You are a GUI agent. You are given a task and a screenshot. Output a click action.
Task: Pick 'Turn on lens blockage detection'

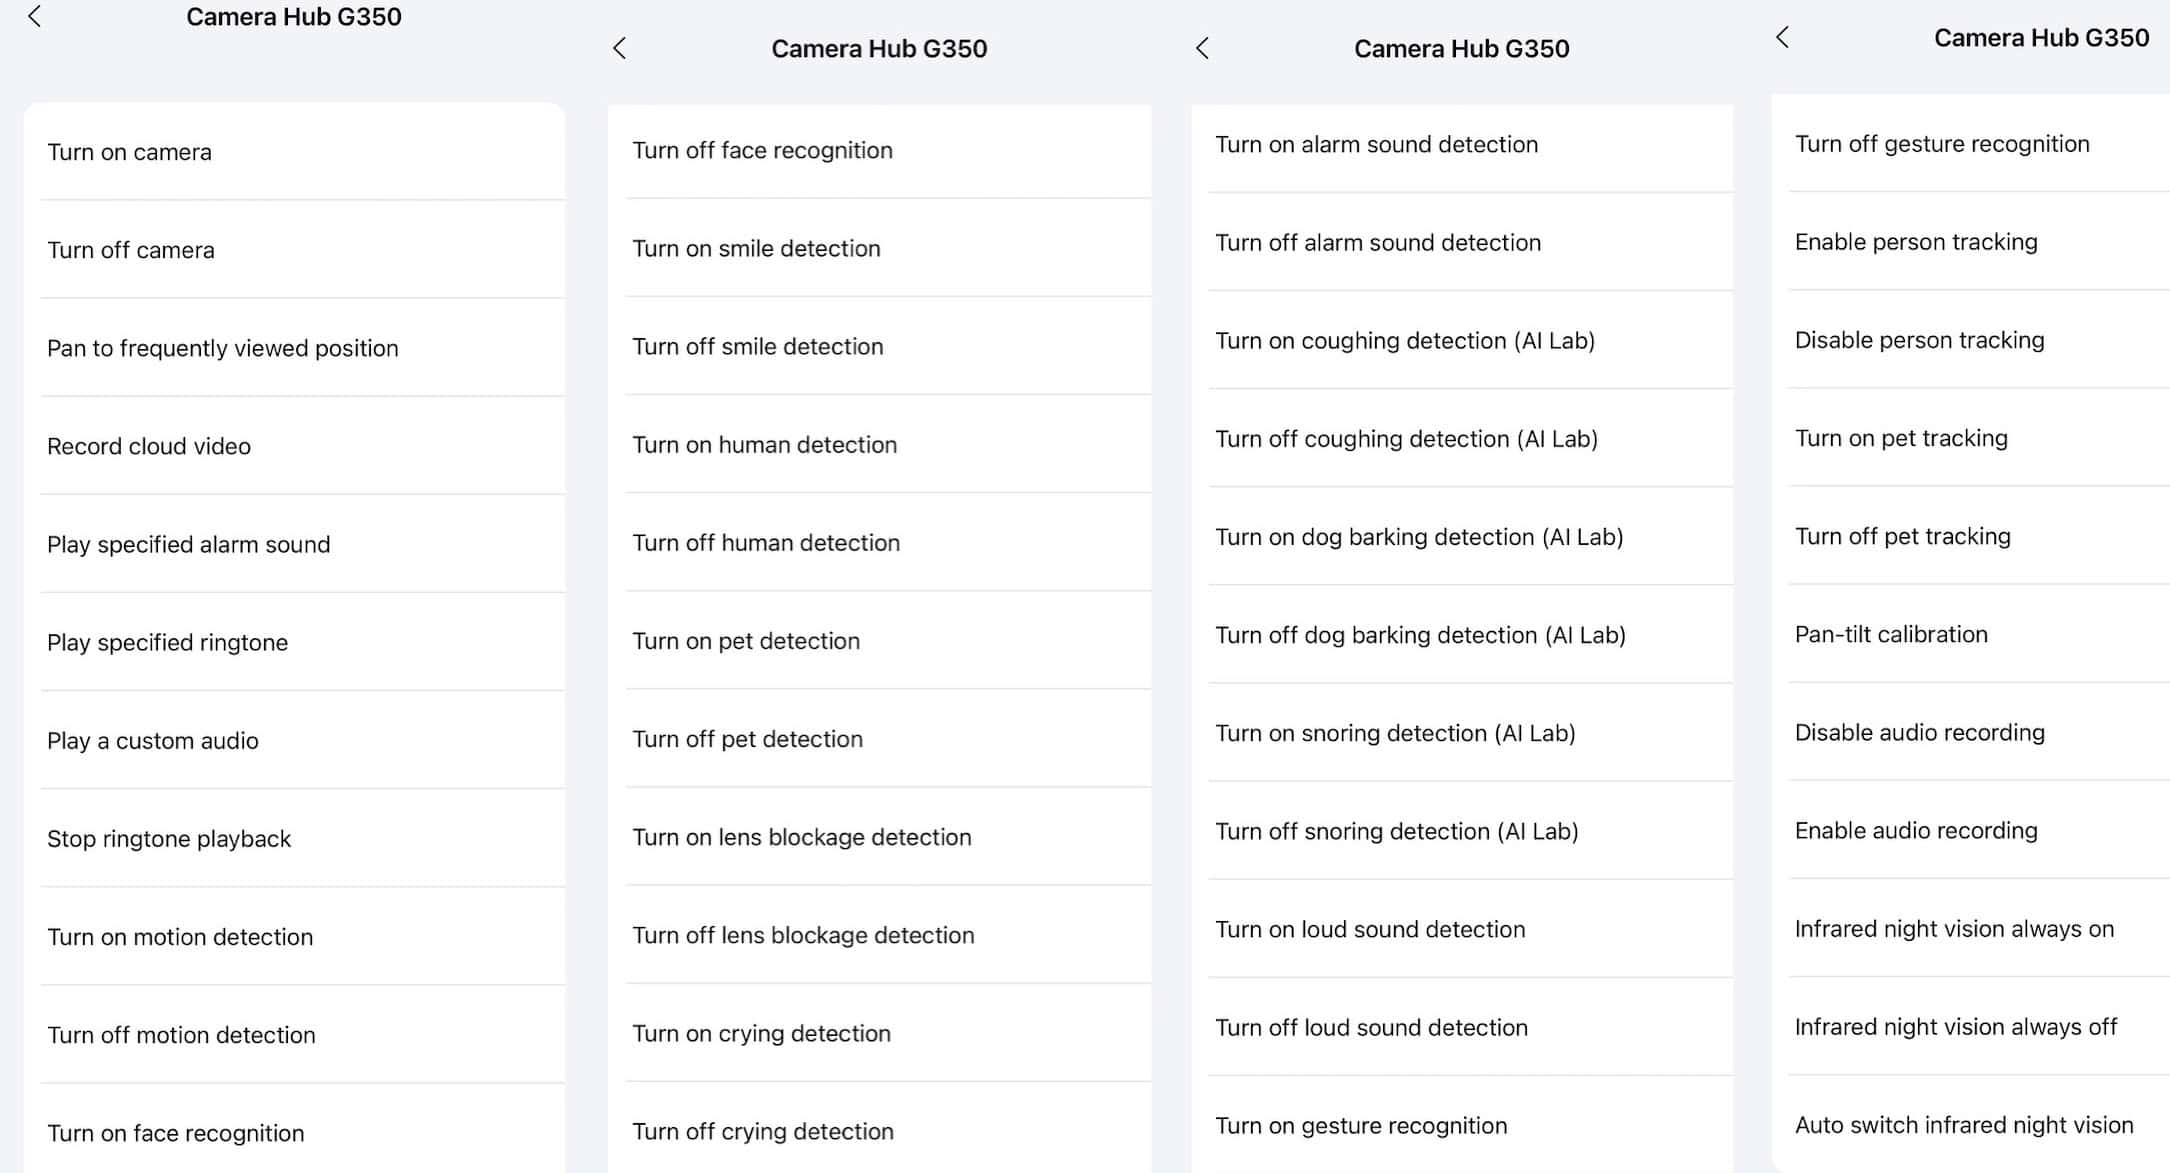point(802,836)
